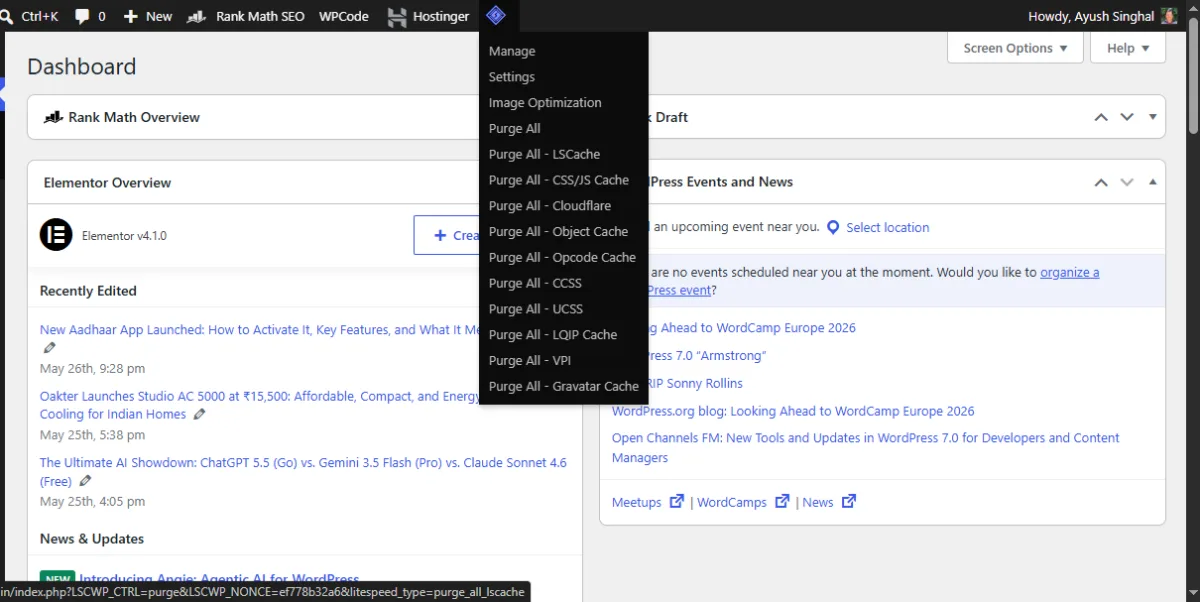Open the Oakter Launches Studio AC post
The width and height of the screenshot is (1200, 602).
point(260,405)
